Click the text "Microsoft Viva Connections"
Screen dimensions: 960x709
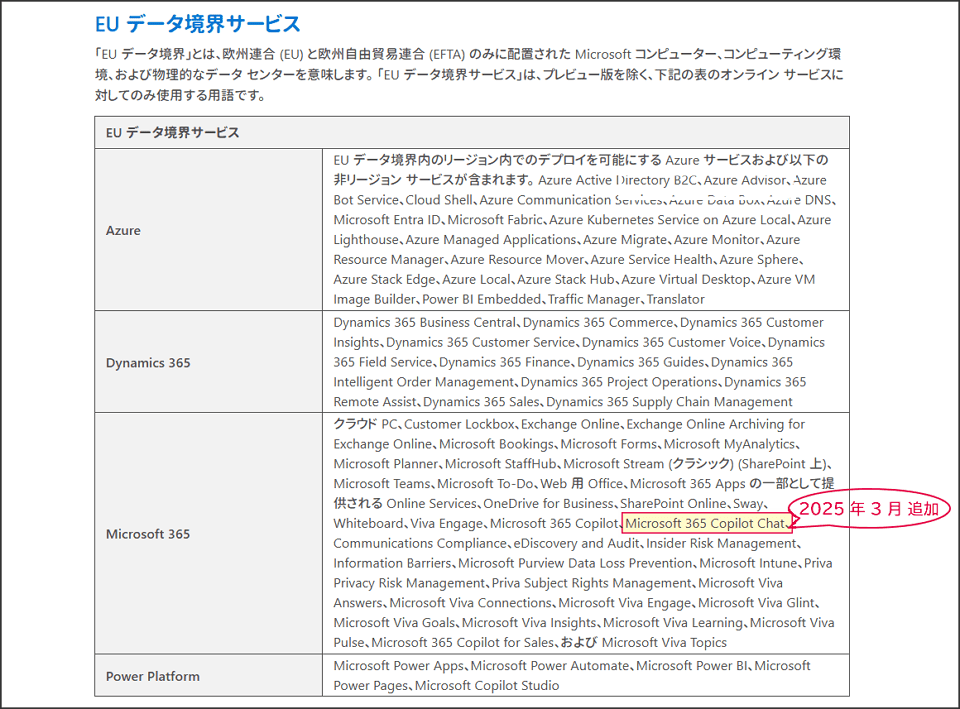click(471, 602)
